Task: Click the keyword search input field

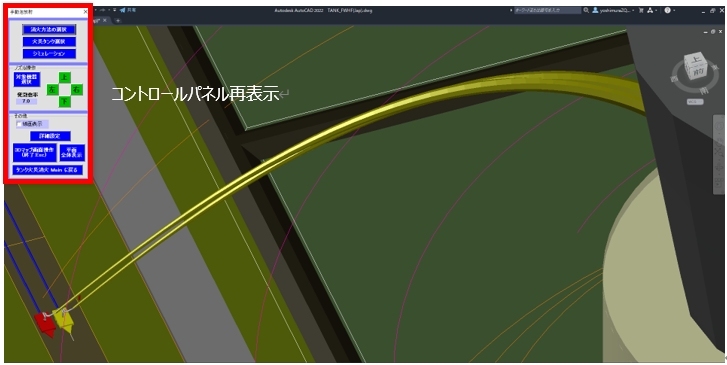Action: pos(548,10)
